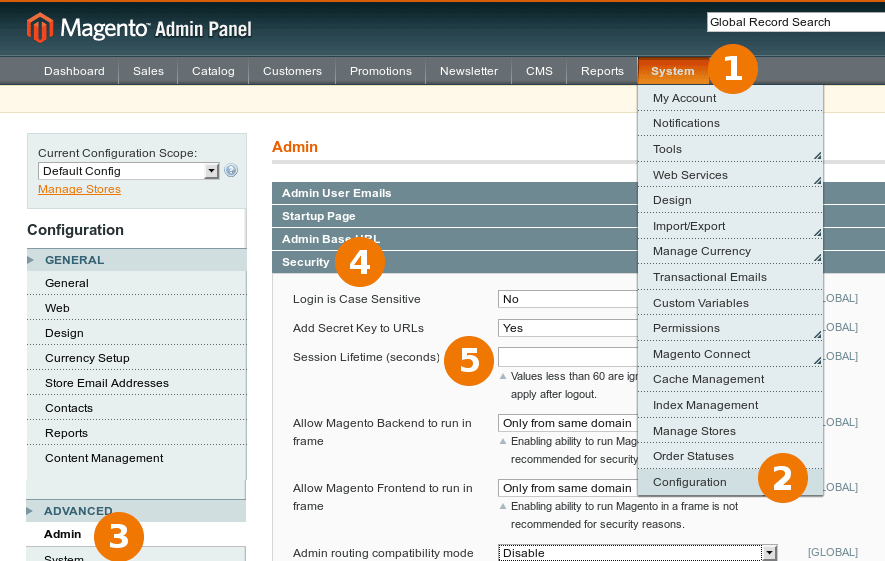
Task: Open the Default Config scope dropdown
Action: click(x=129, y=171)
